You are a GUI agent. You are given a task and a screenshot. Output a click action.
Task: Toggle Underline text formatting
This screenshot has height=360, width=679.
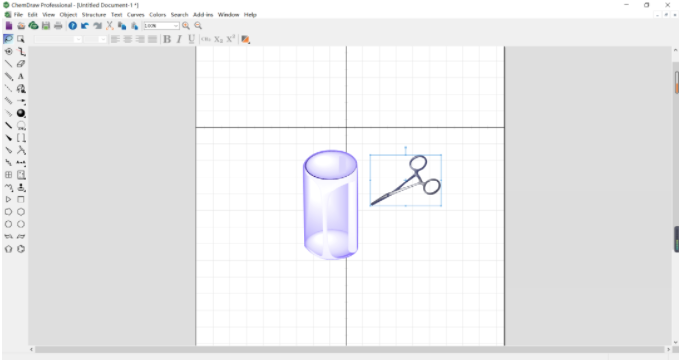(x=191, y=39)
